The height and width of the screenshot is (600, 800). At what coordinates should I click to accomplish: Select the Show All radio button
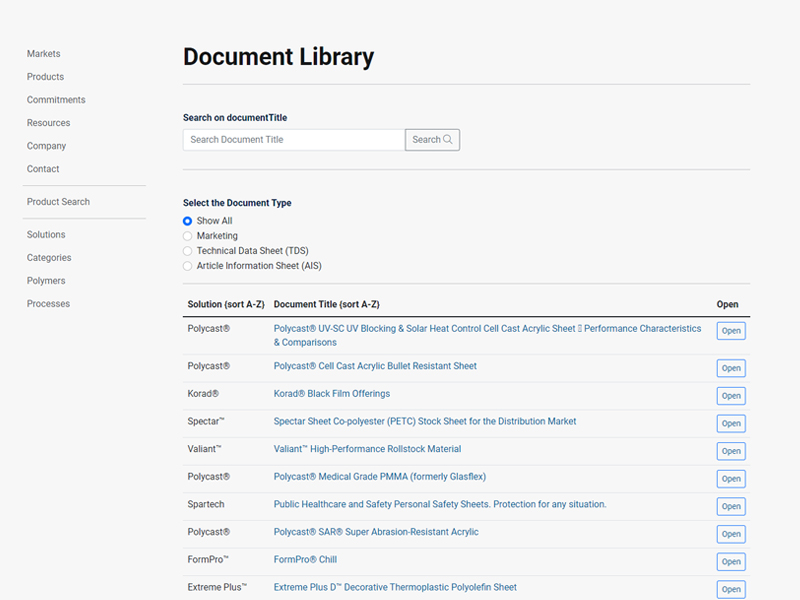[187, 221]
